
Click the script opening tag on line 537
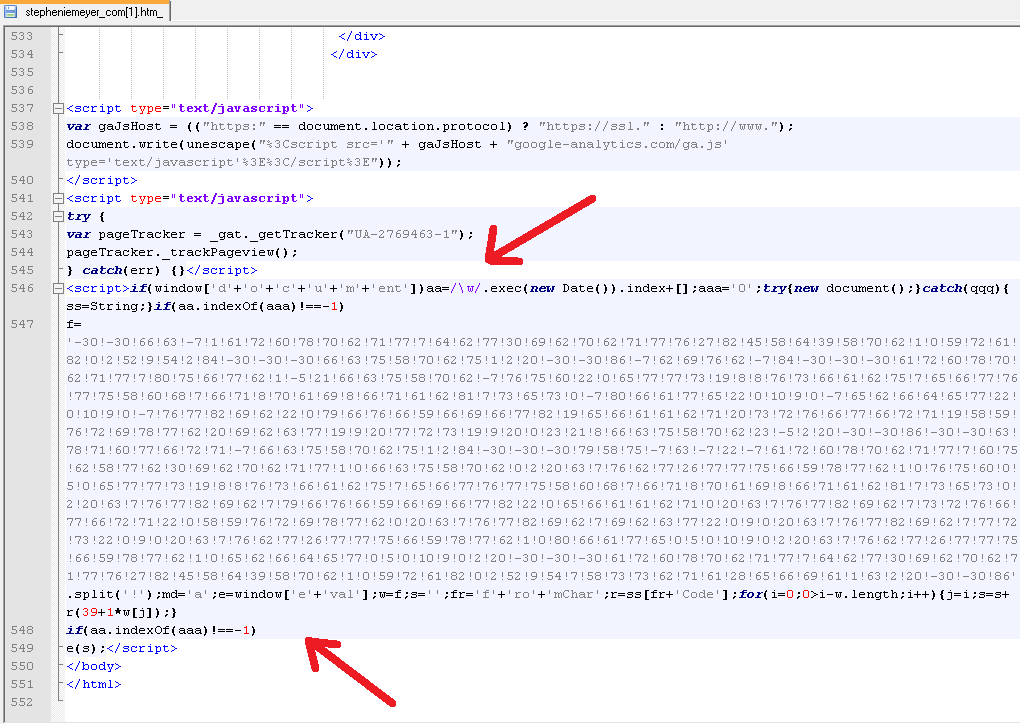(190, 109)
